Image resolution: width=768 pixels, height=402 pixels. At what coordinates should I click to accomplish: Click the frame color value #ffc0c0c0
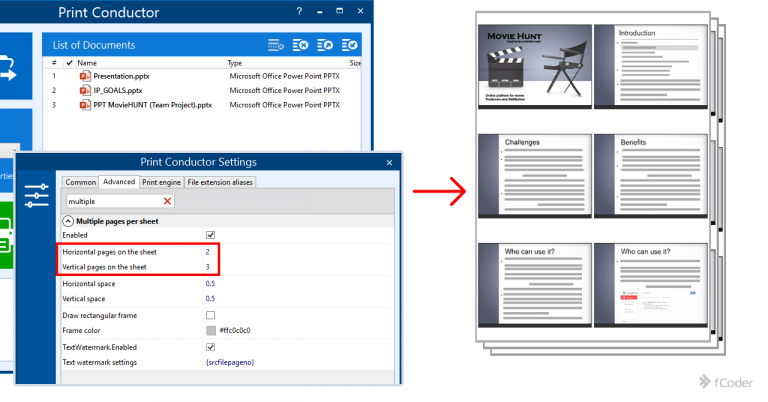point(235,331)
